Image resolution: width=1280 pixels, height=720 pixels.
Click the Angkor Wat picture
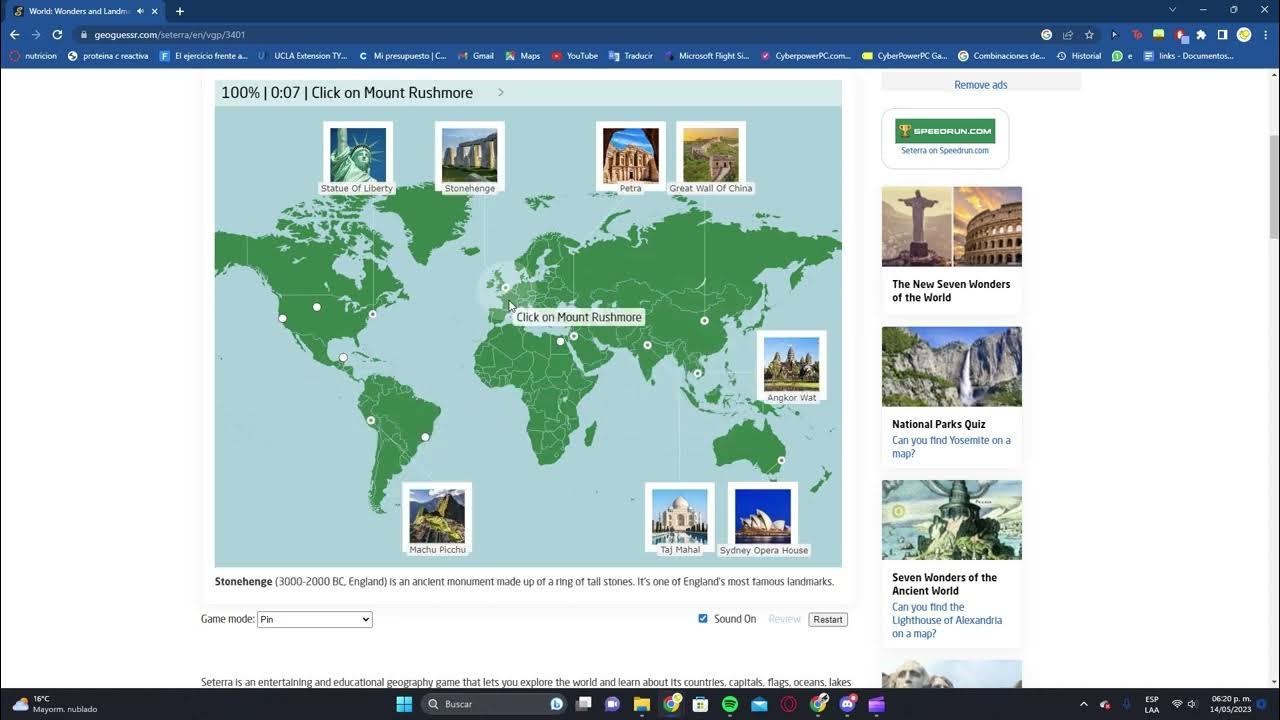tap(791, 364)
